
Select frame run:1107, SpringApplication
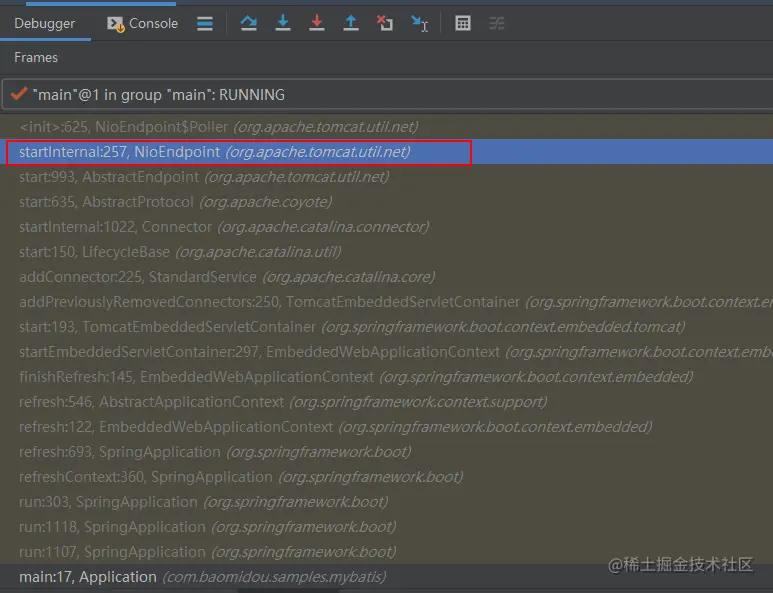pos(386,552)
